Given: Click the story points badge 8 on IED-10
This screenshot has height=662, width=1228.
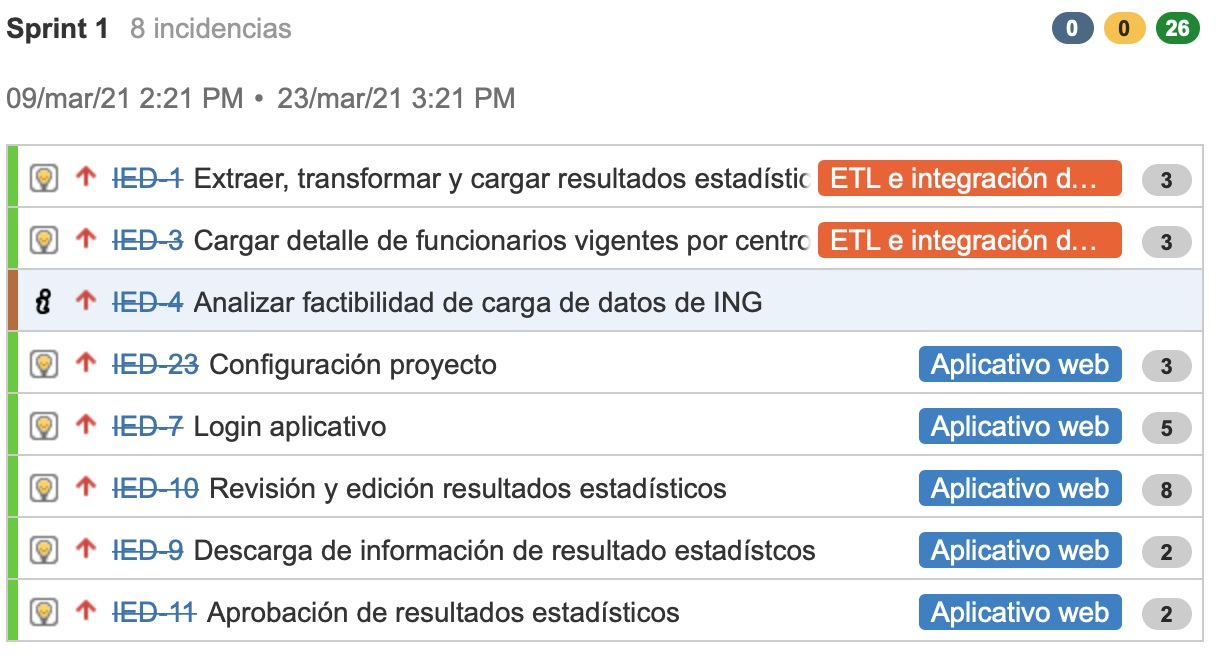Looking at the screenshot, I should (1166, 489).
